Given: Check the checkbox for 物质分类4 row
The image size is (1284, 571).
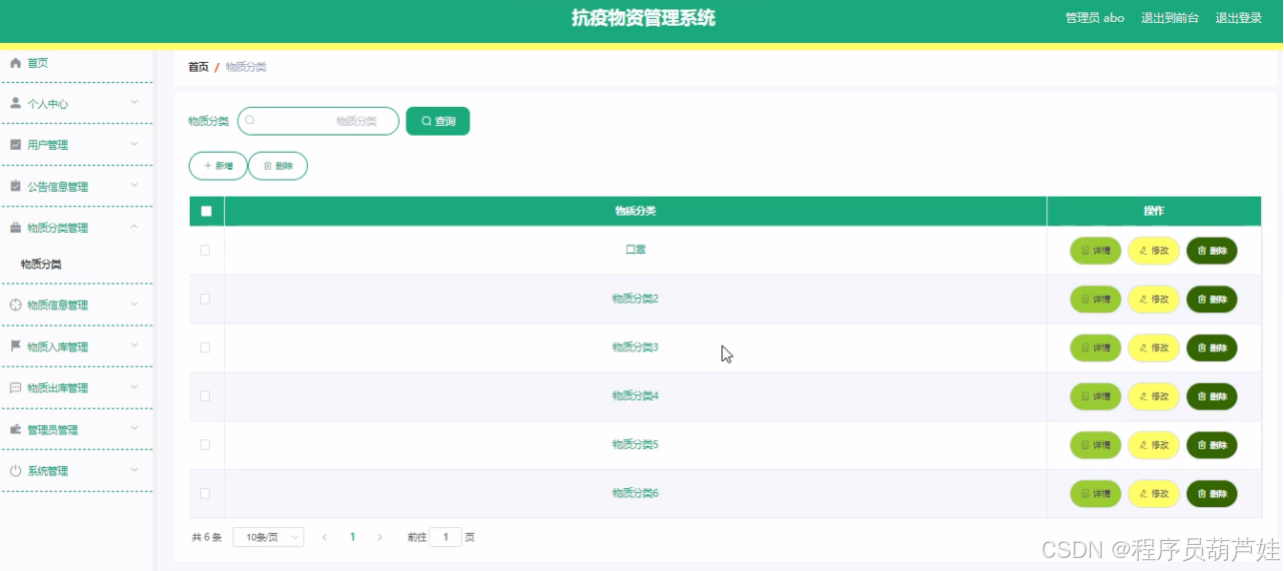Looking at the screenshot, I should tap(205, 396).
